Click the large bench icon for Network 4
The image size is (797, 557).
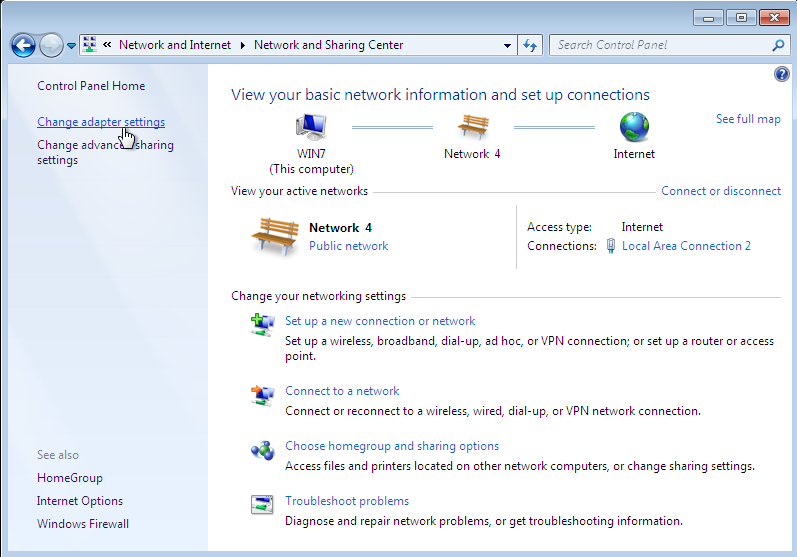pos(275,236)
